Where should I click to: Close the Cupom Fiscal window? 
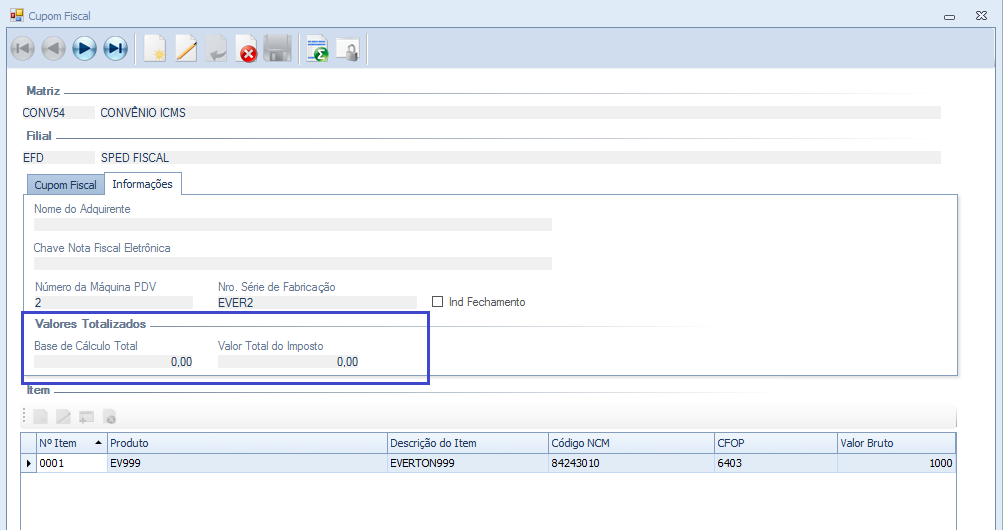[981, 15]
